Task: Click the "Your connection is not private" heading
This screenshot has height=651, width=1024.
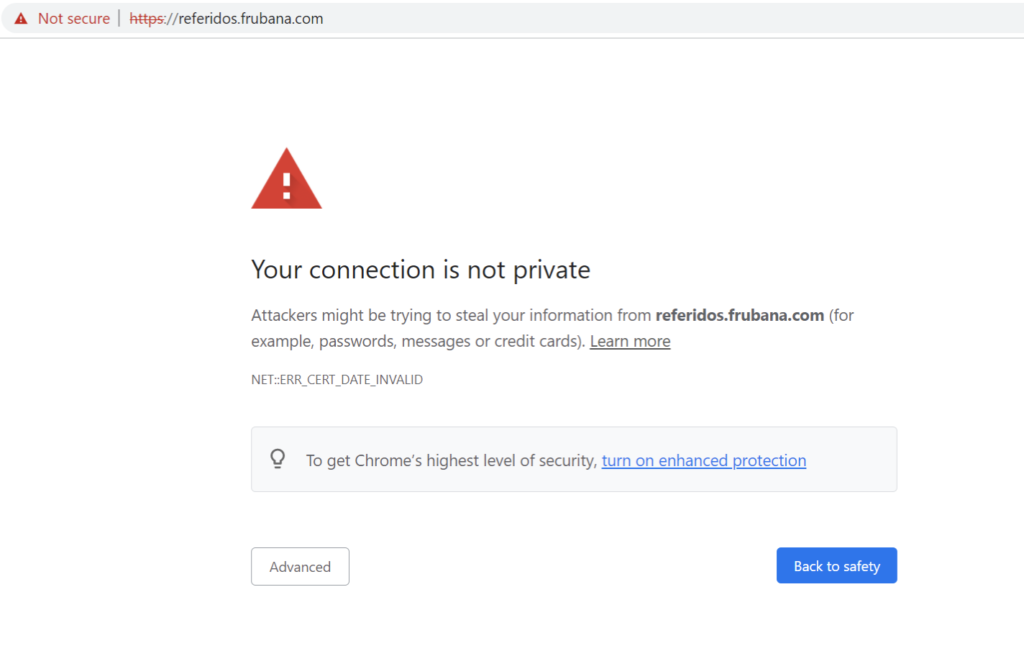Action: click(x=421, y=270)
